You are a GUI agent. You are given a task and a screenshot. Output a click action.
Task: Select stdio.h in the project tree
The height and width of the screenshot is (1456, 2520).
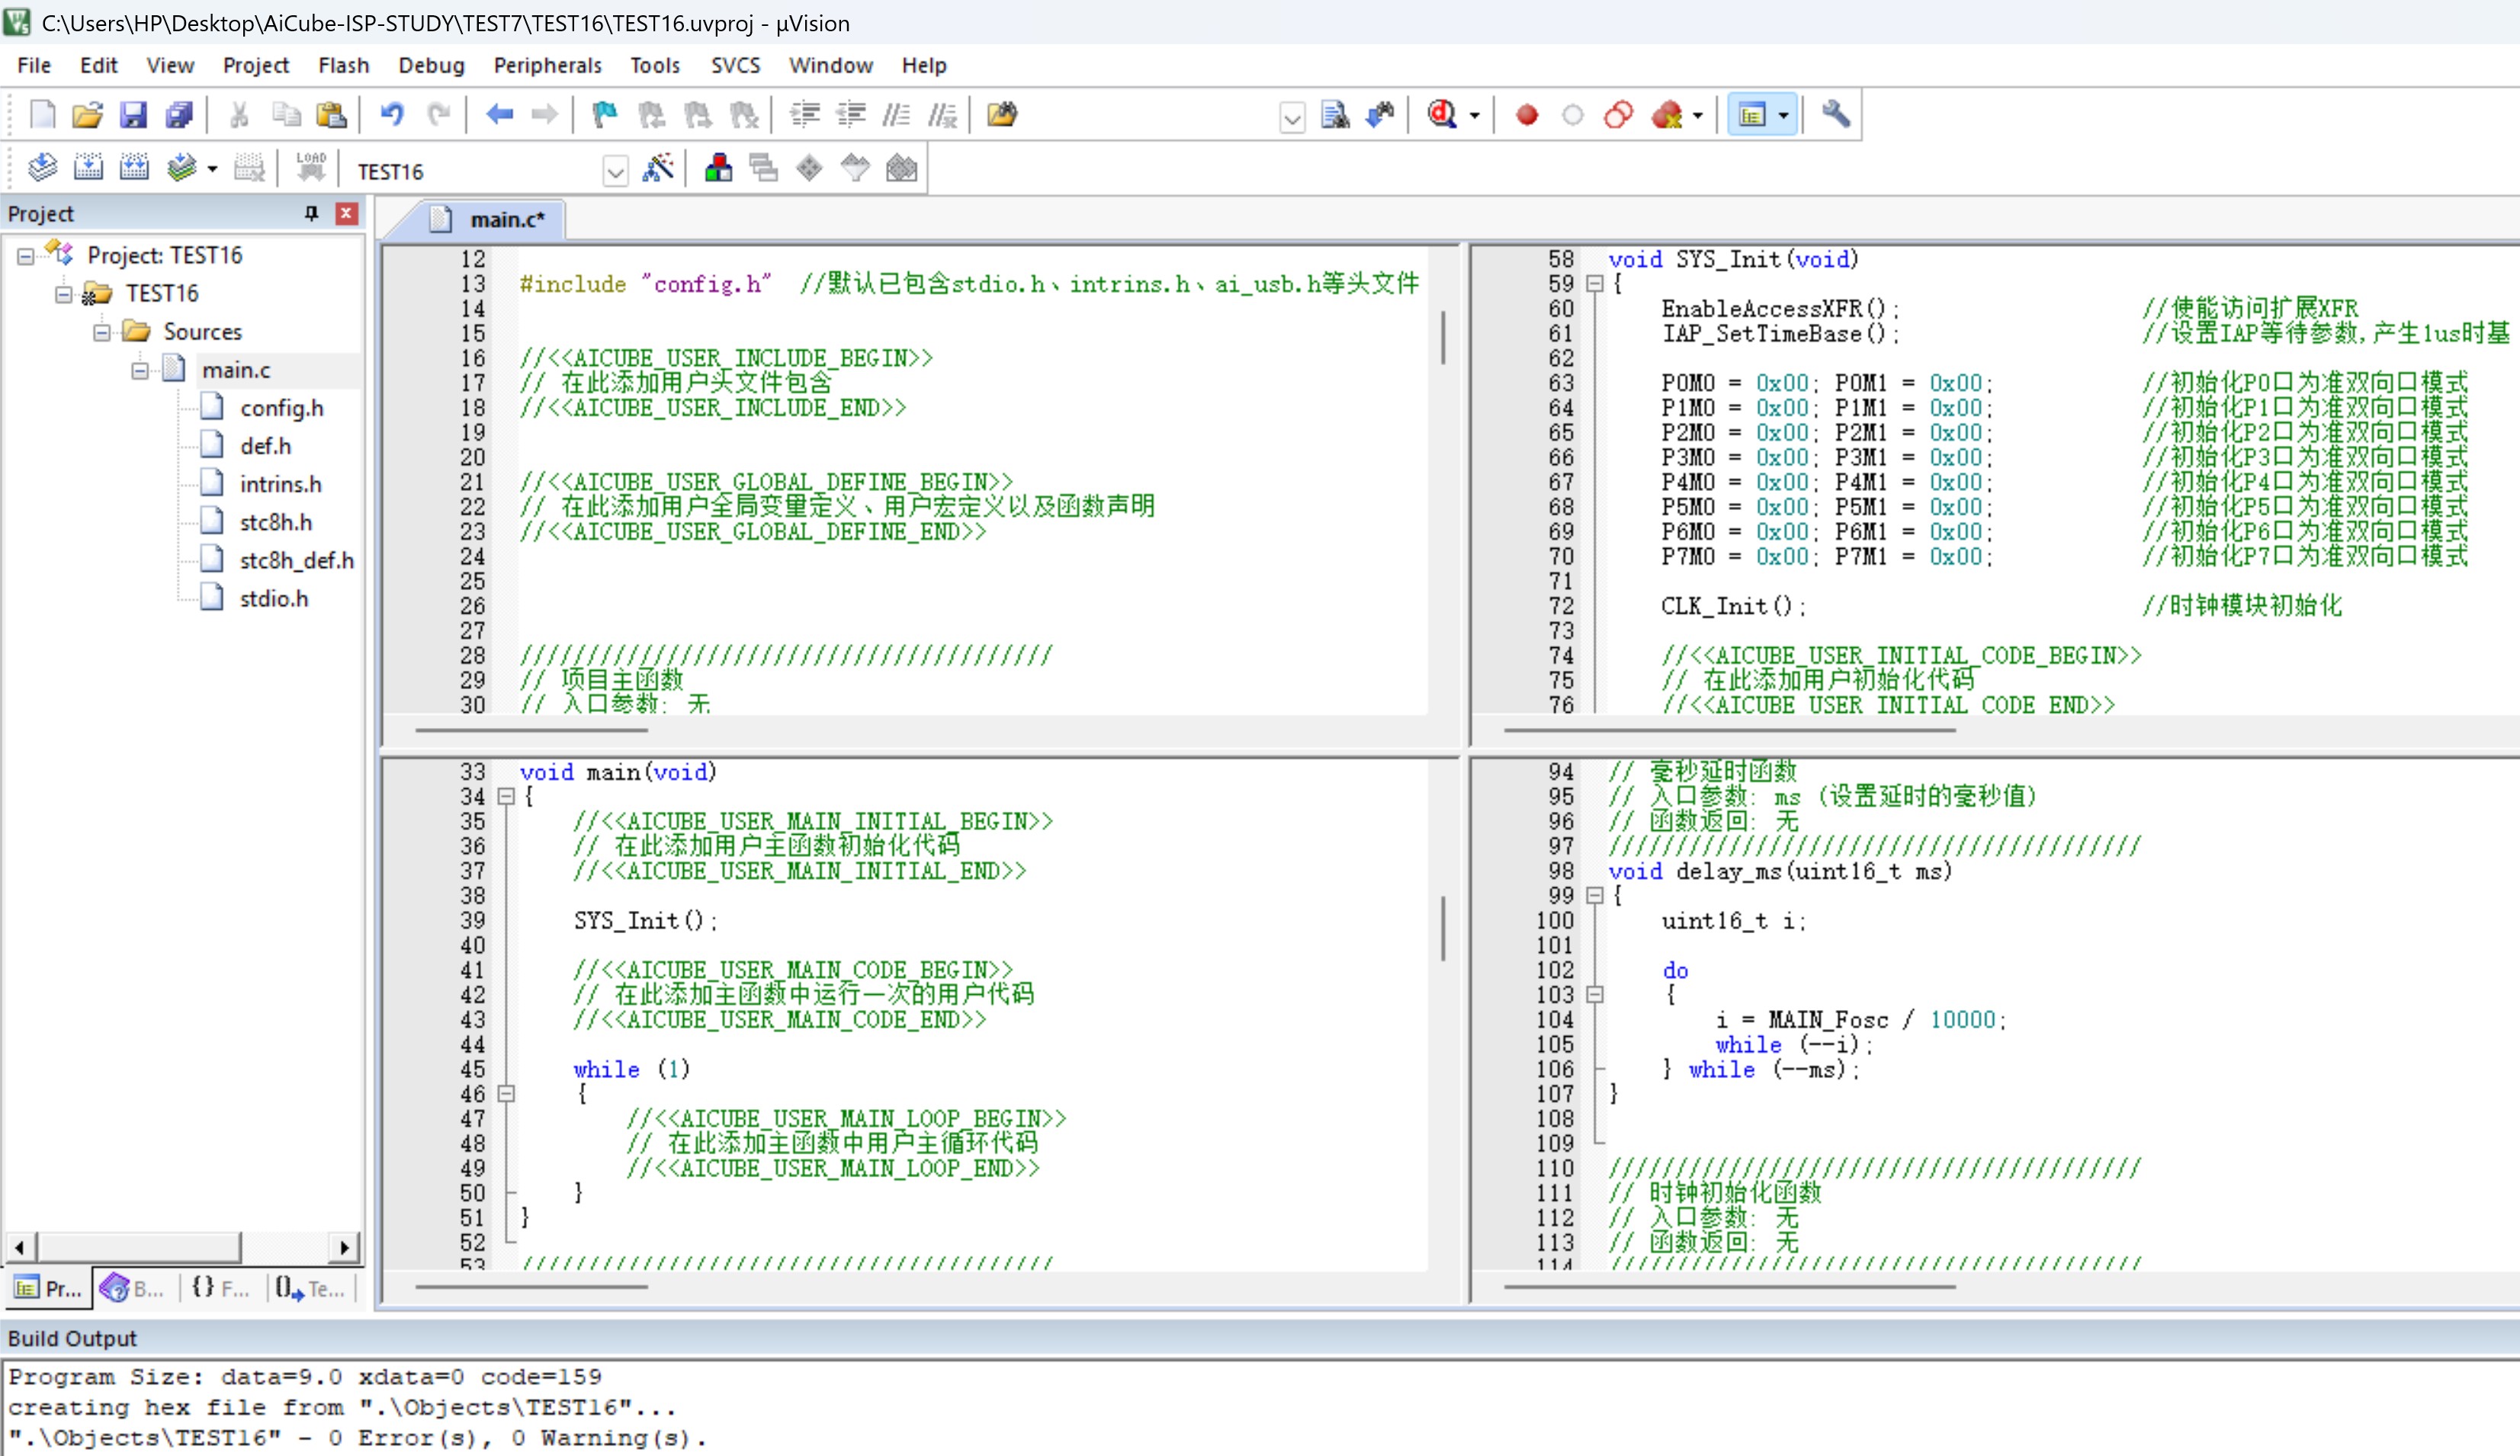273,599
